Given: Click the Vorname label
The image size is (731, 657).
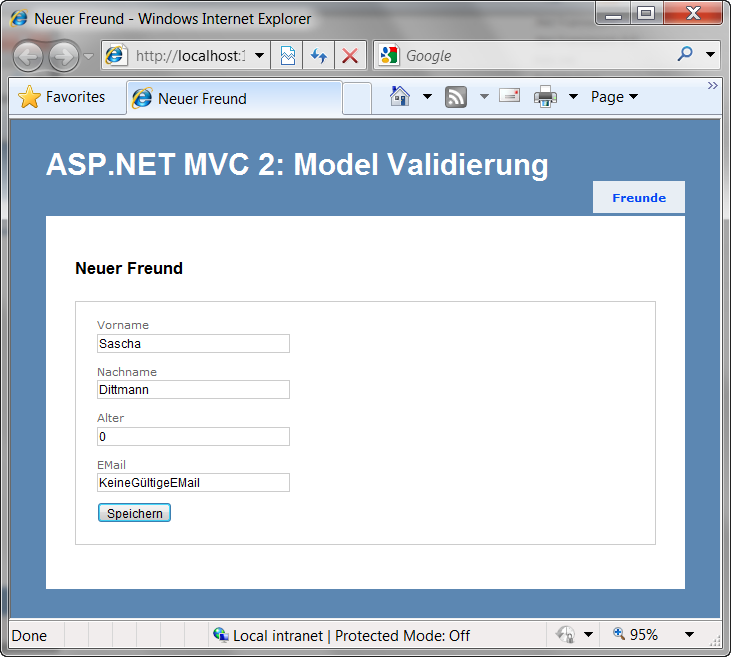Looking at the screenshot, I should point(123,325).
